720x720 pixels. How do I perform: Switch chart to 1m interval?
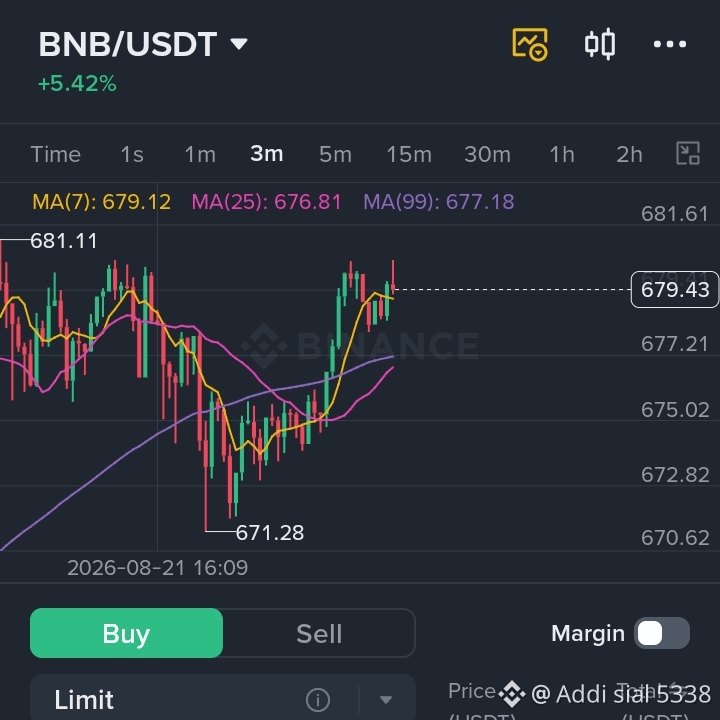click(x=200, y=154)
